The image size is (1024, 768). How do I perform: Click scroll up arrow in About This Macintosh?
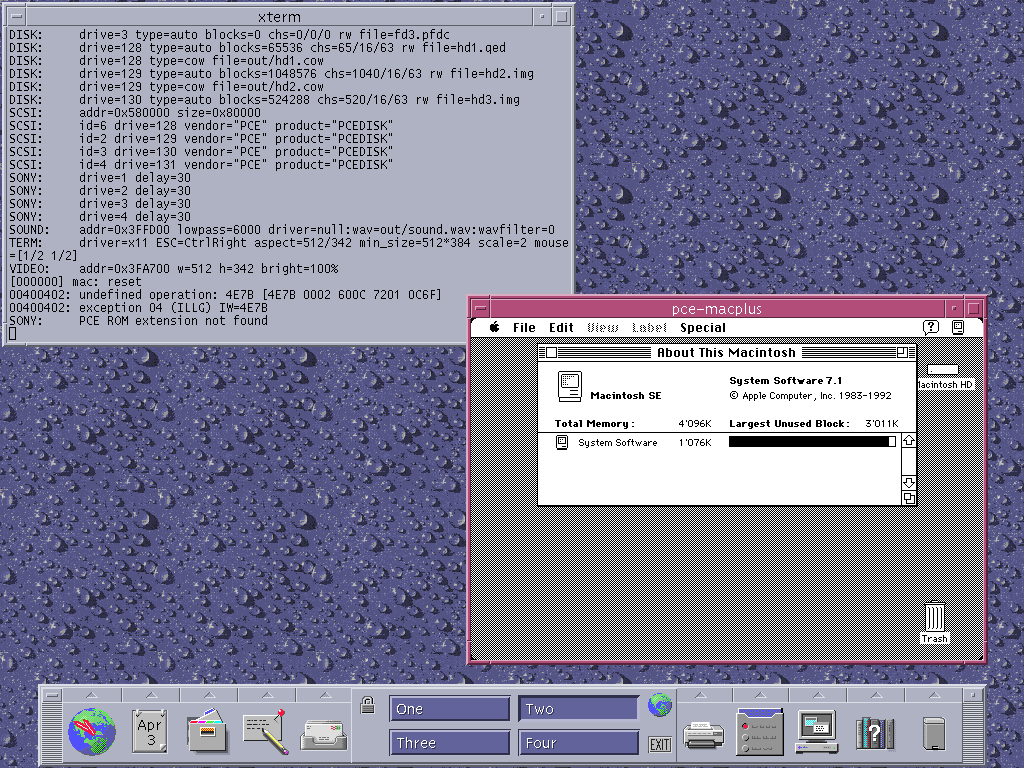click(x=908, y=441)
